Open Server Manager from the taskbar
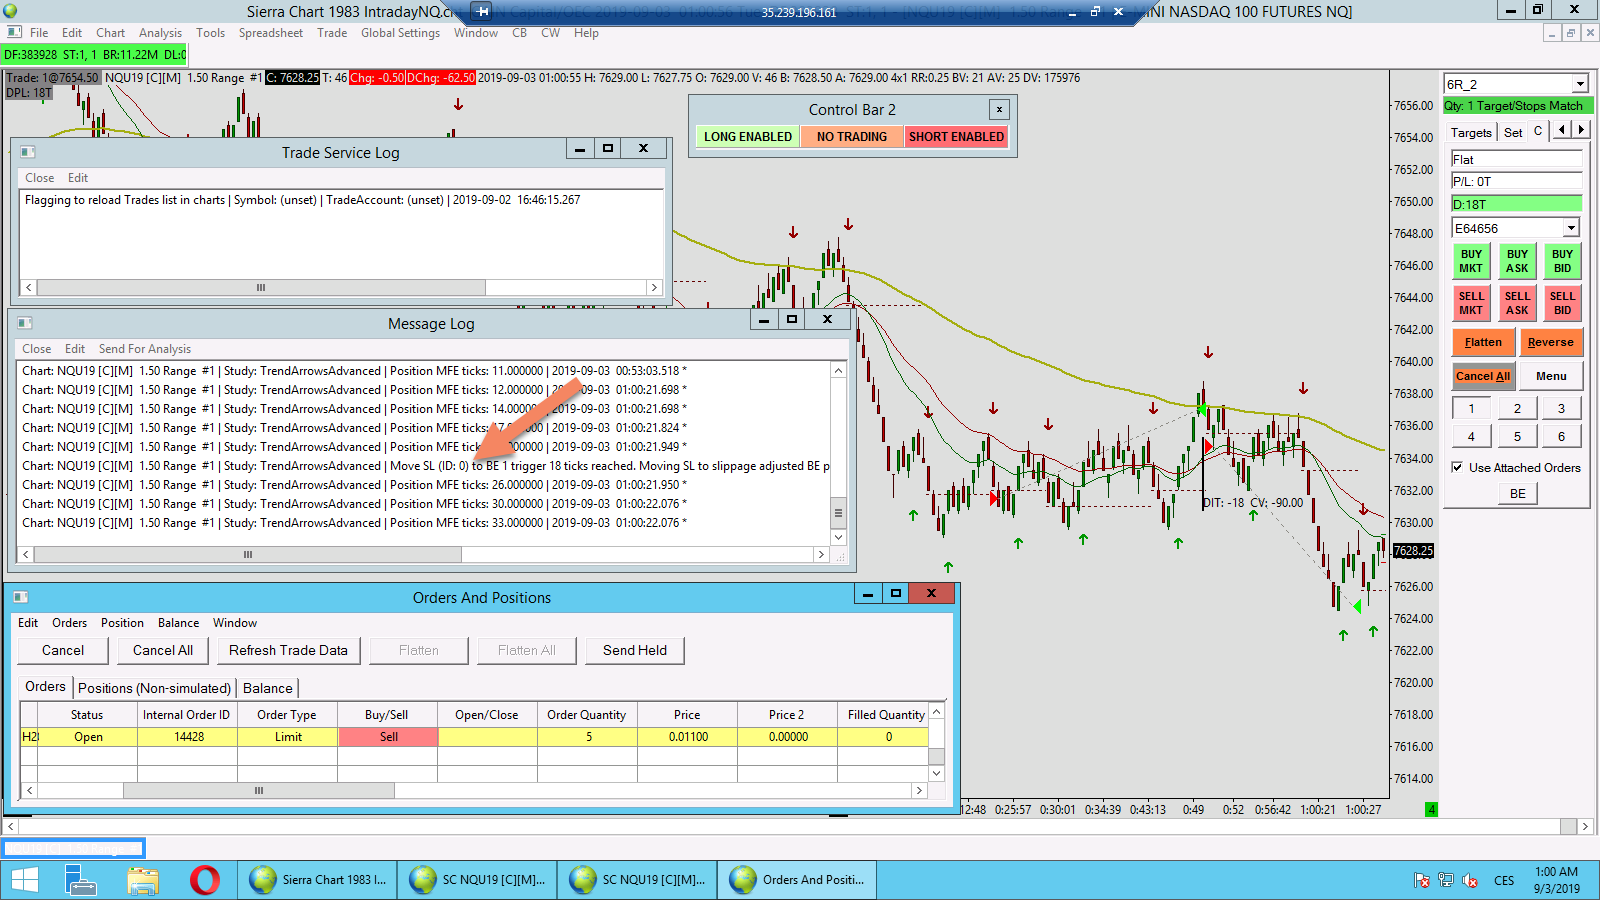The height and width of the screenshot is (900, 1600). coord(80,880)
